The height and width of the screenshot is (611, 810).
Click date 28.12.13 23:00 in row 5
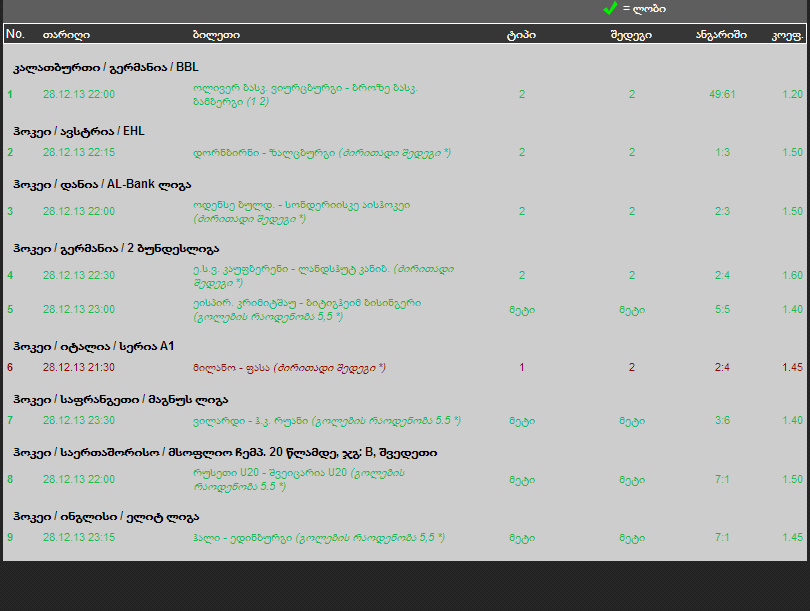coord(79,309)
